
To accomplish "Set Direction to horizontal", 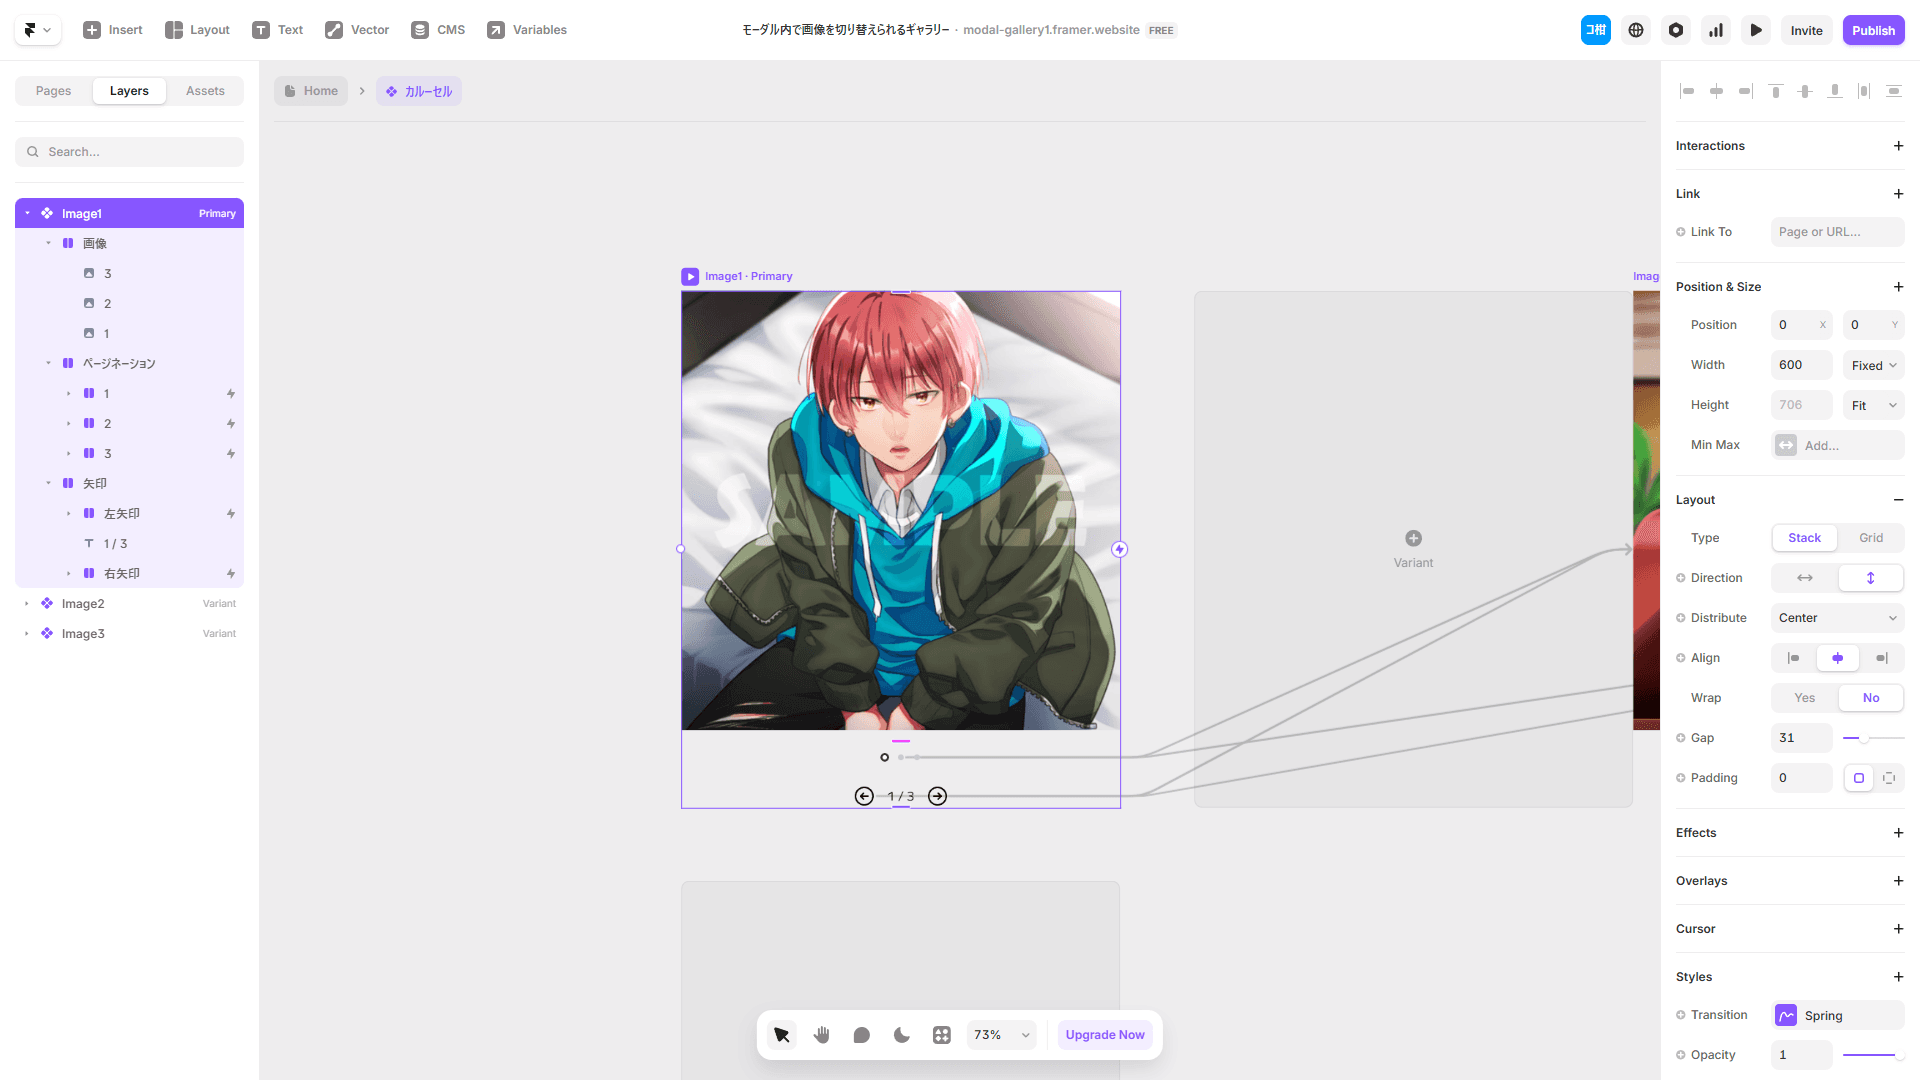I will 1804,578.
